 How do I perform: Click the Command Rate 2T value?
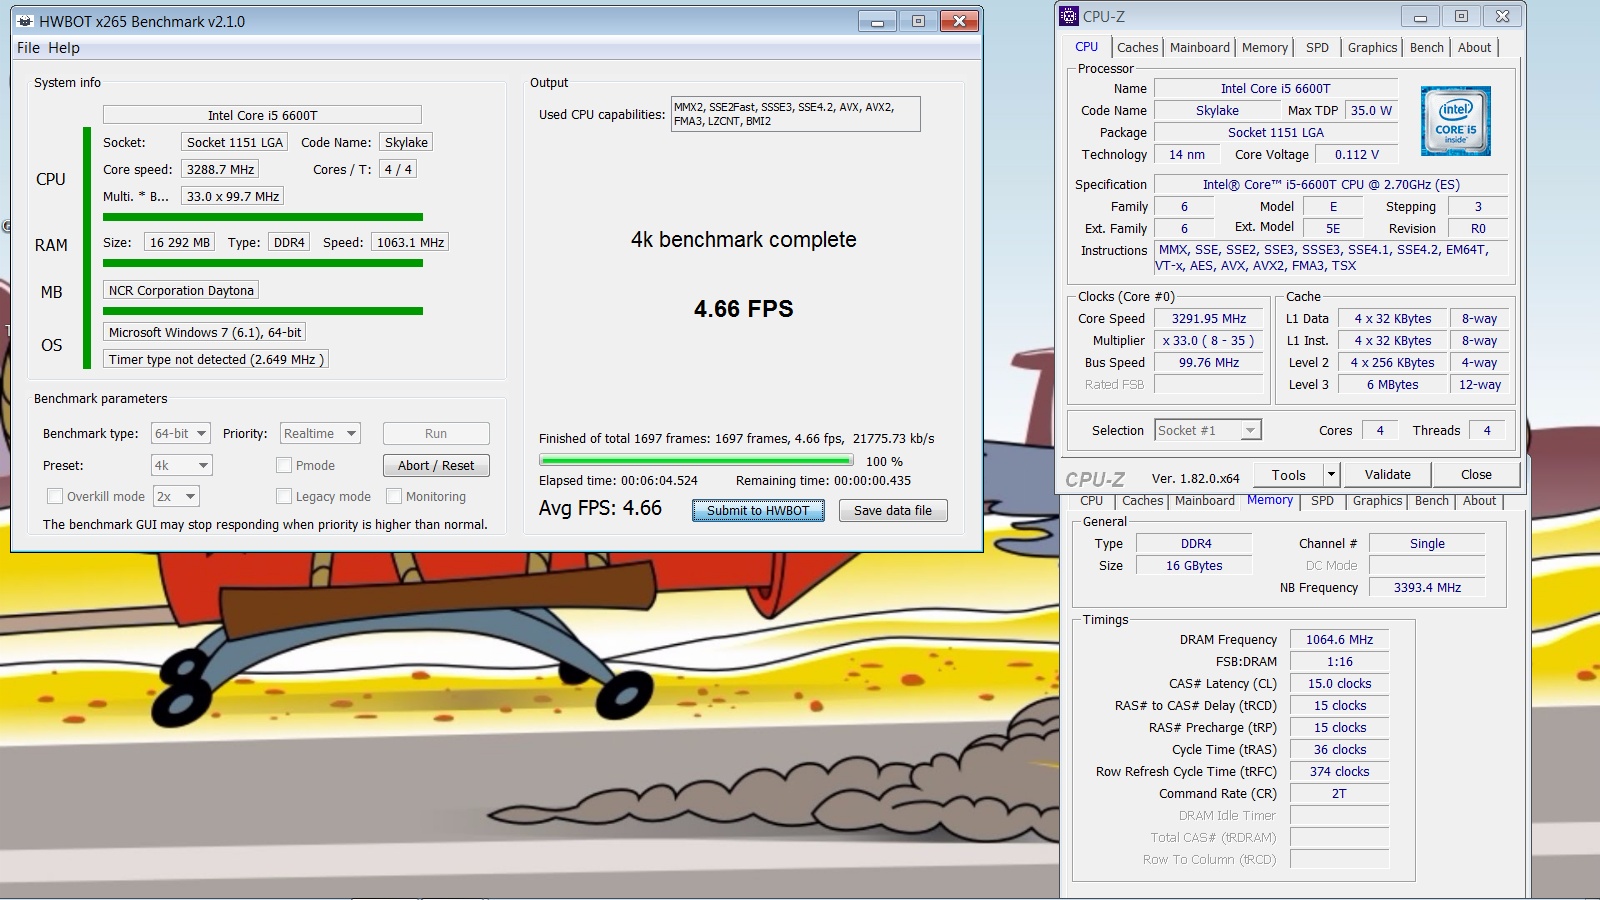pos(1339,793)
